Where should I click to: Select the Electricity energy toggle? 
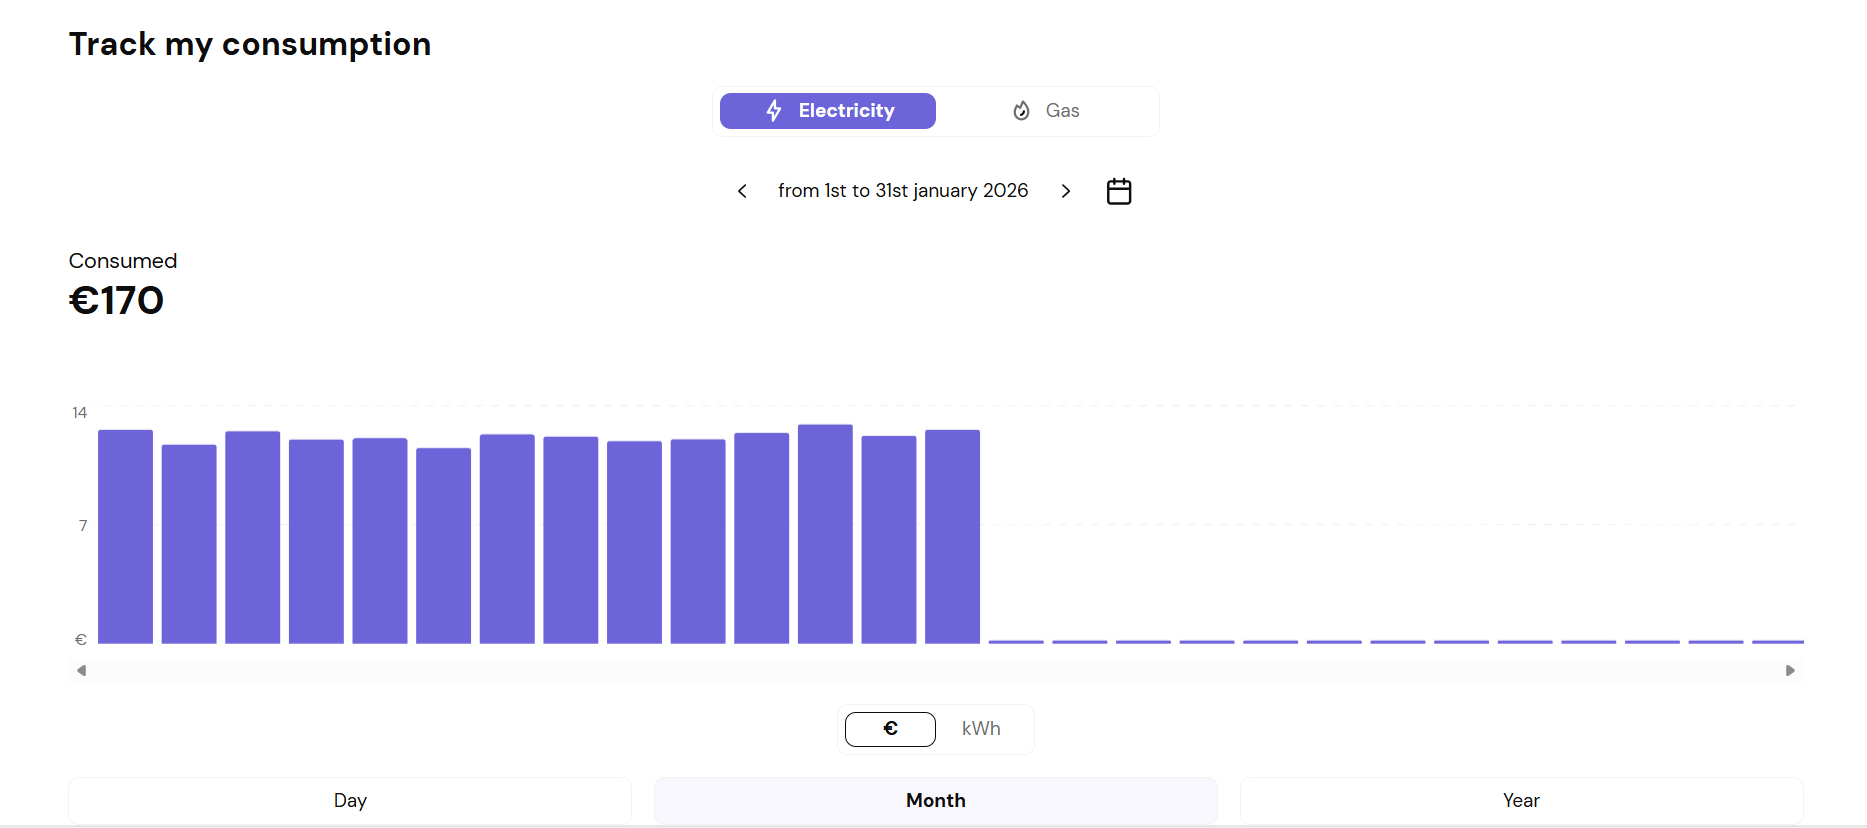click(828, 111)
